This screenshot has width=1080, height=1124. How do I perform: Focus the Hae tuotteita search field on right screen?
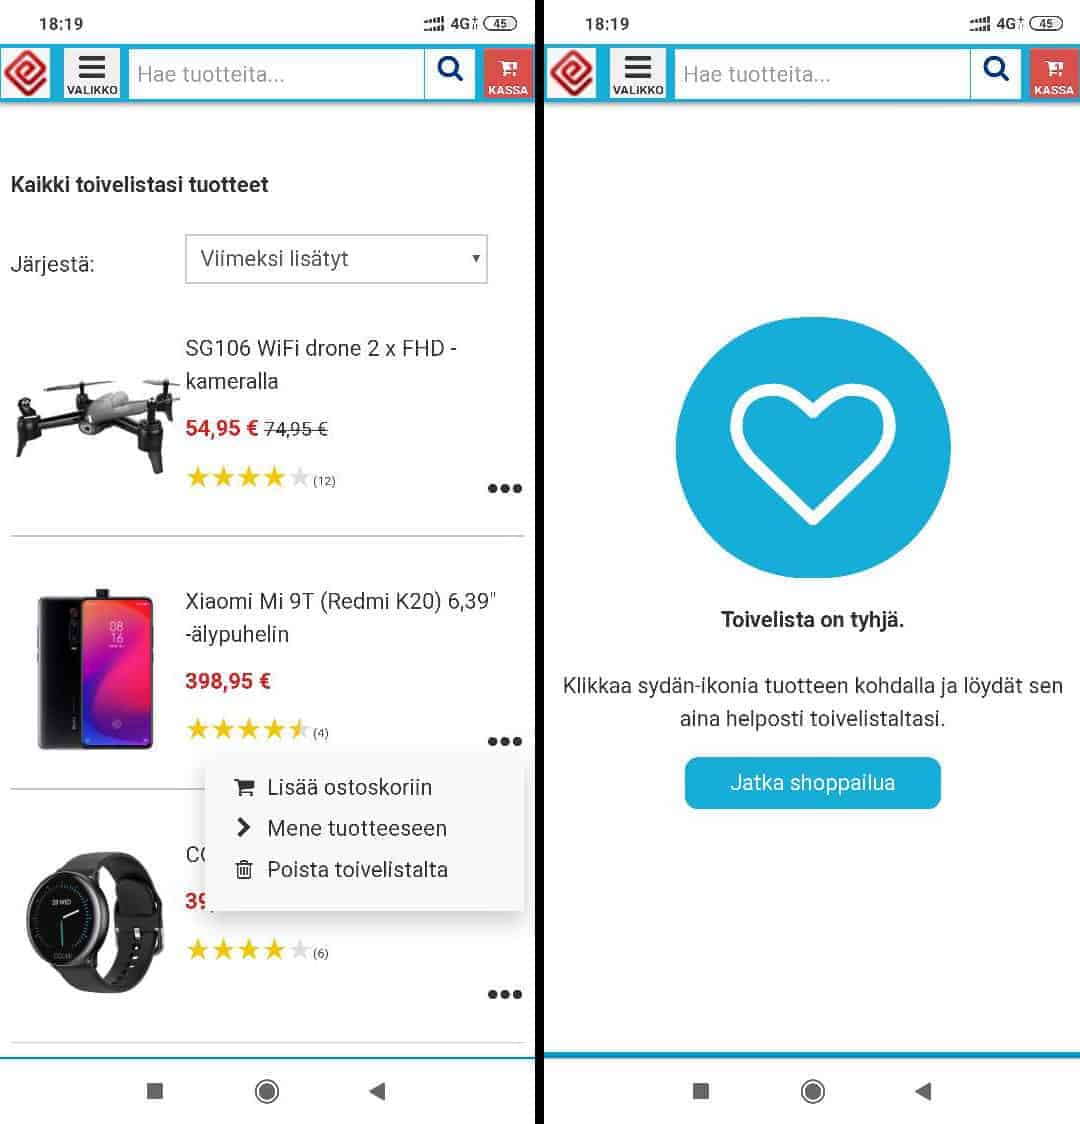[x=822, y=73]
